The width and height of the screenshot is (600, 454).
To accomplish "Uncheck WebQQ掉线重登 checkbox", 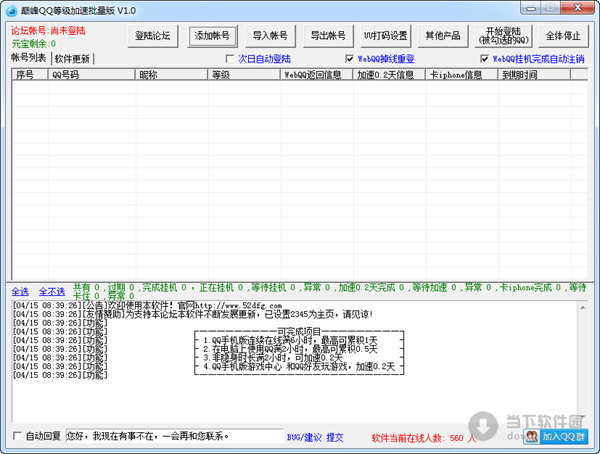I will (349, 59).
